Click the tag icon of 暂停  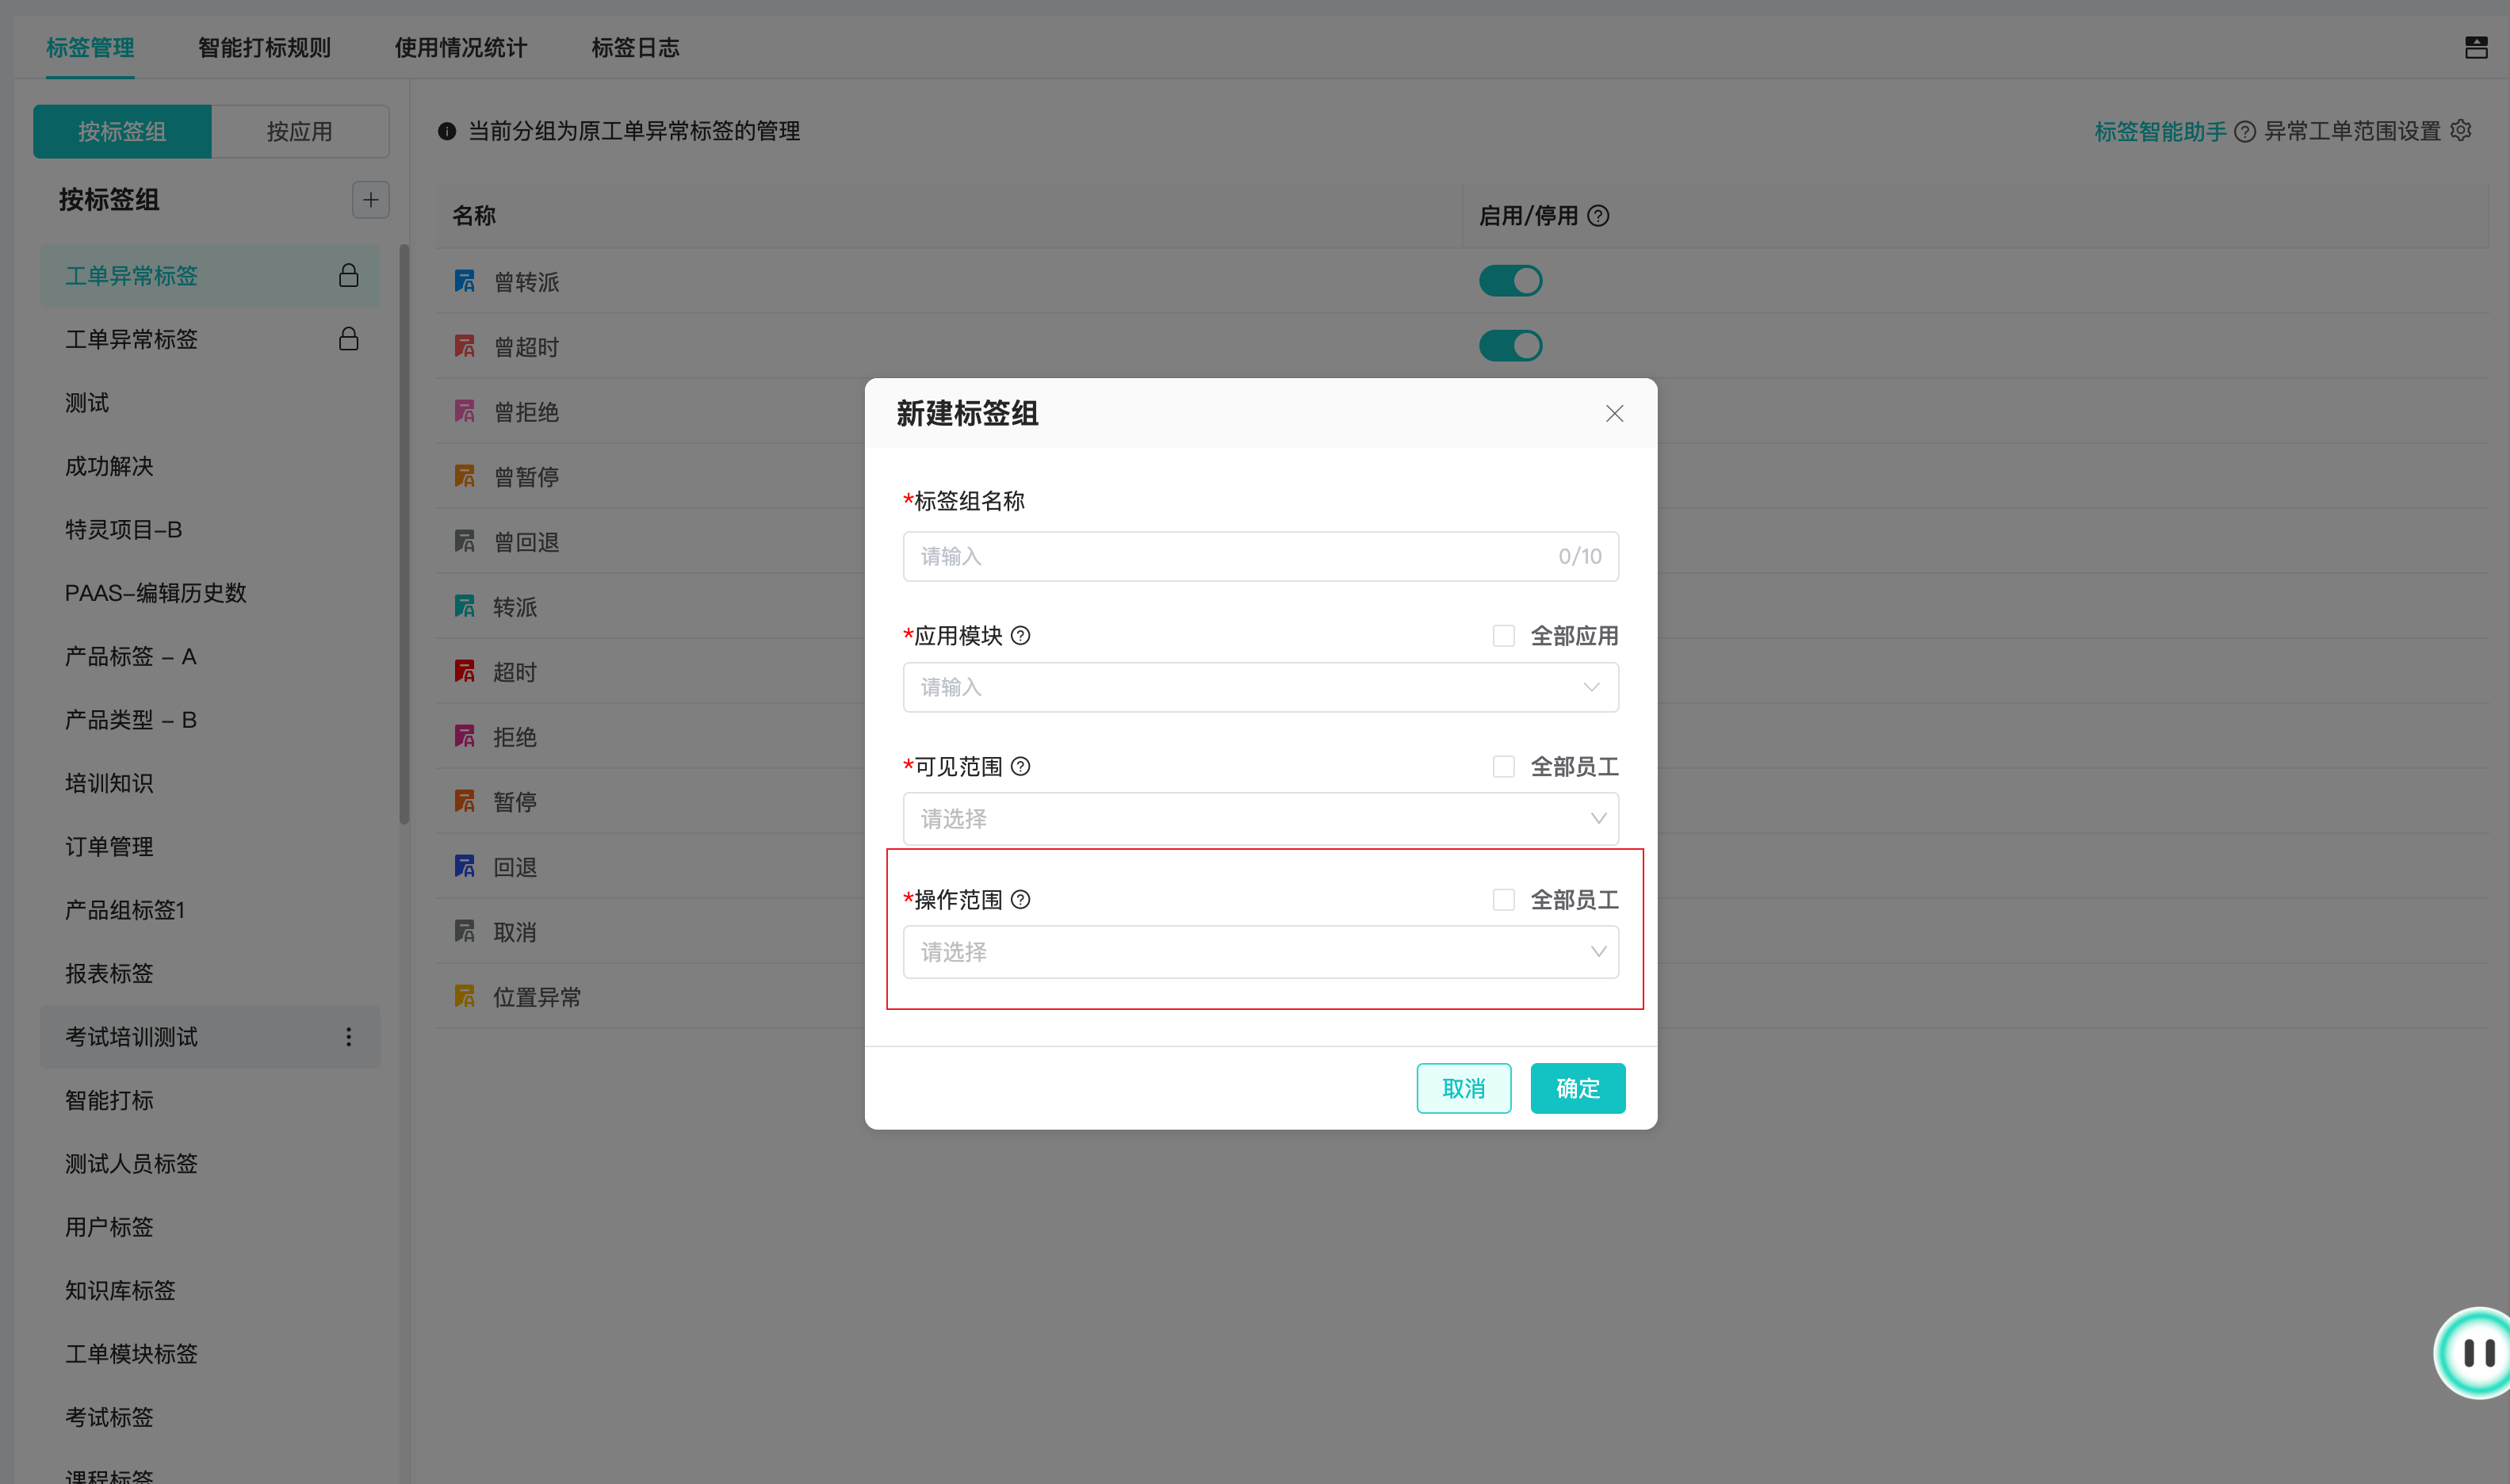click(x=465, y=801)
